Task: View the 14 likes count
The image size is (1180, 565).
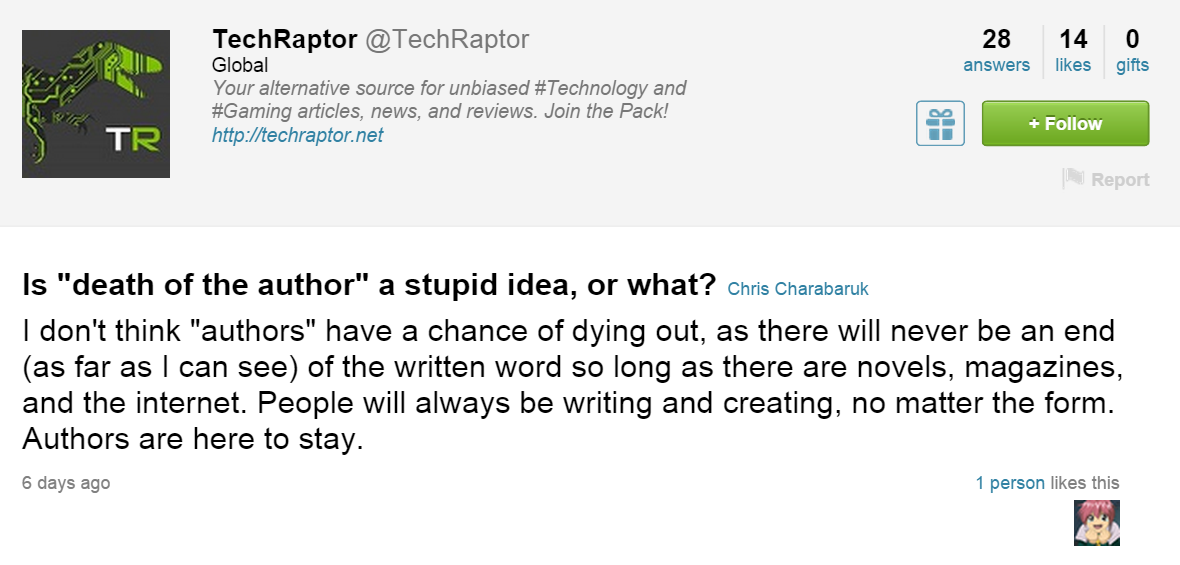Action: 1073,51
